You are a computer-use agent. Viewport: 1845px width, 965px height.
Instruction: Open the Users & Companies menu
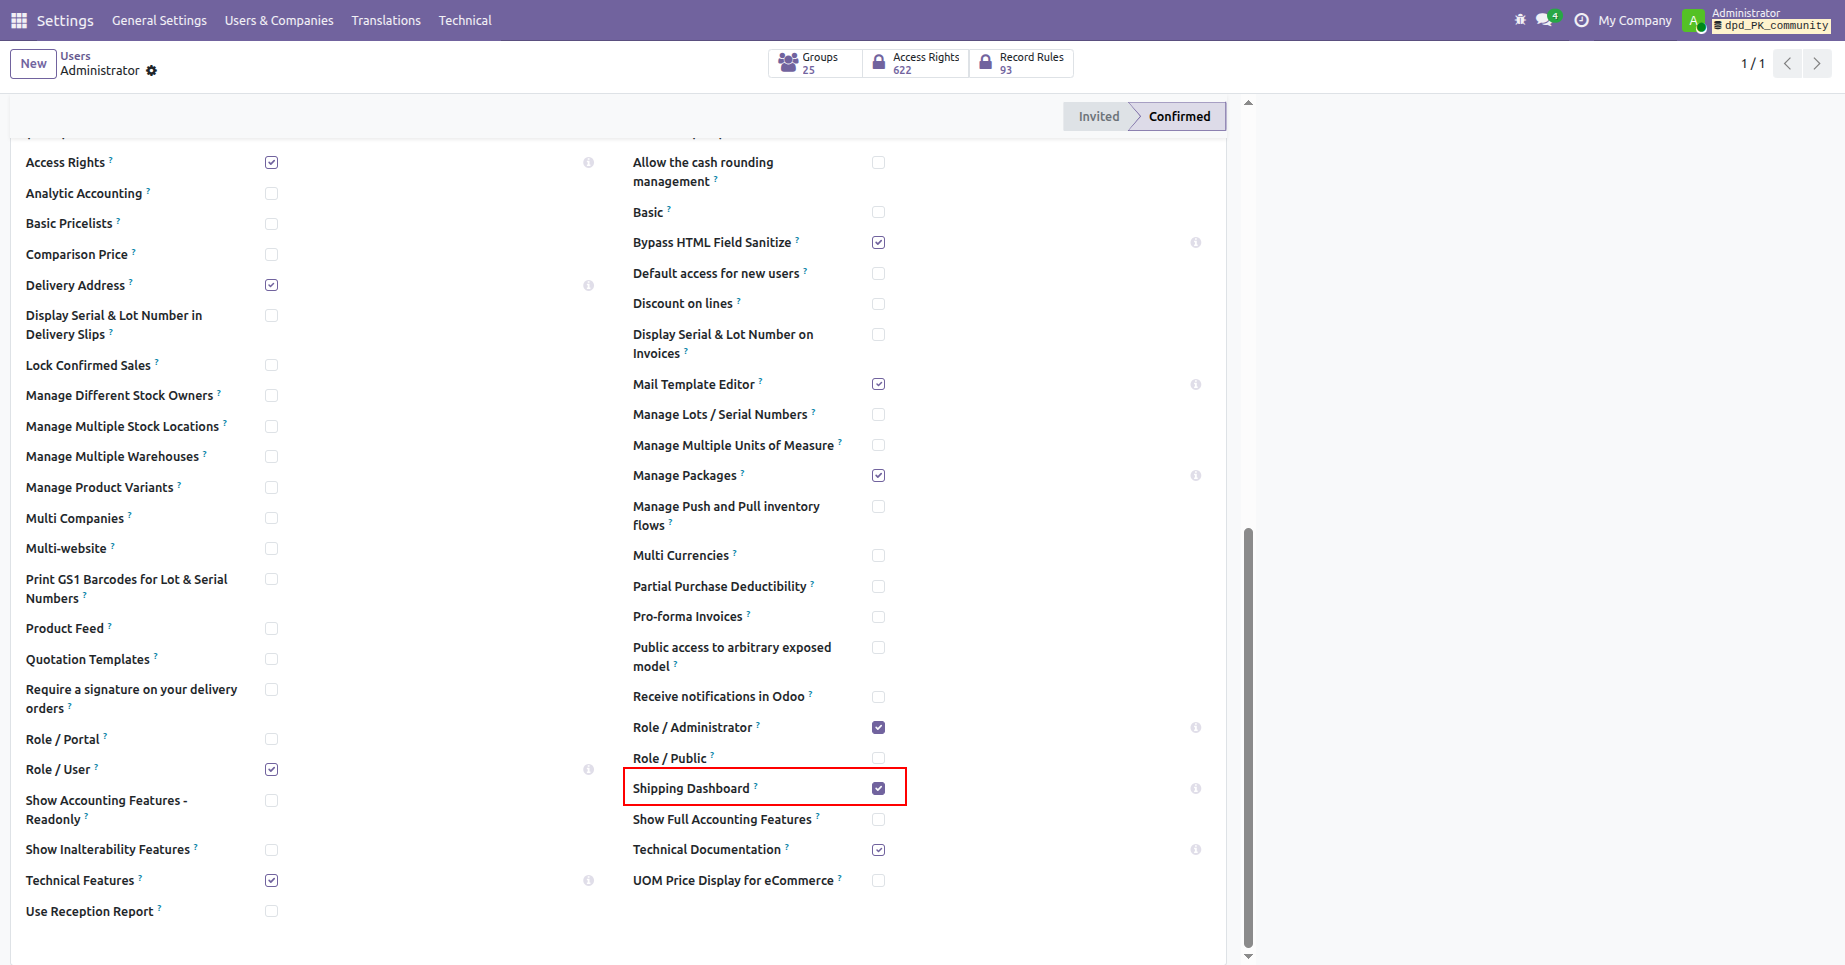[x=279, y=20]
